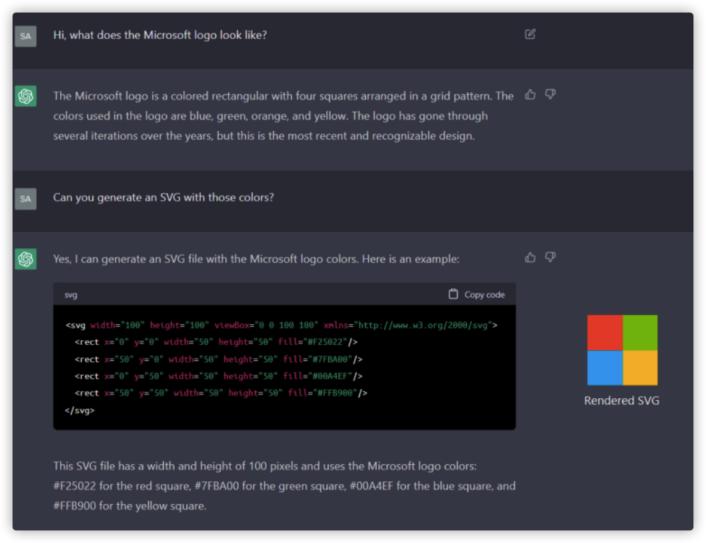
Task: Thumbs up the SVG code response
Action: [530, 258]
